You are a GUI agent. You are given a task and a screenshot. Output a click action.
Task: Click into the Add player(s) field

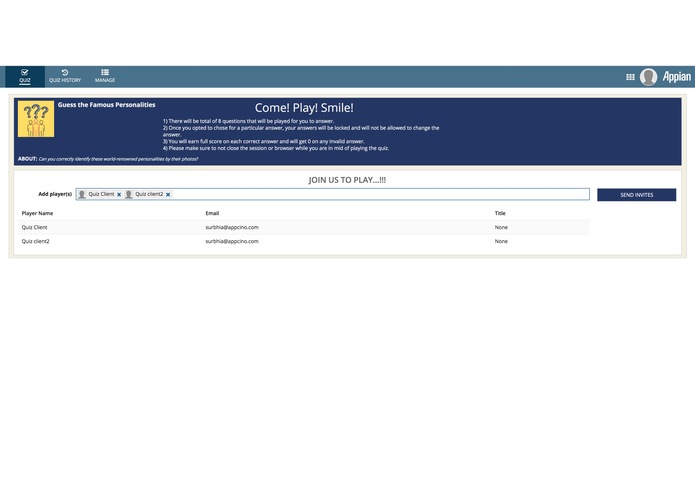[332, 194]
